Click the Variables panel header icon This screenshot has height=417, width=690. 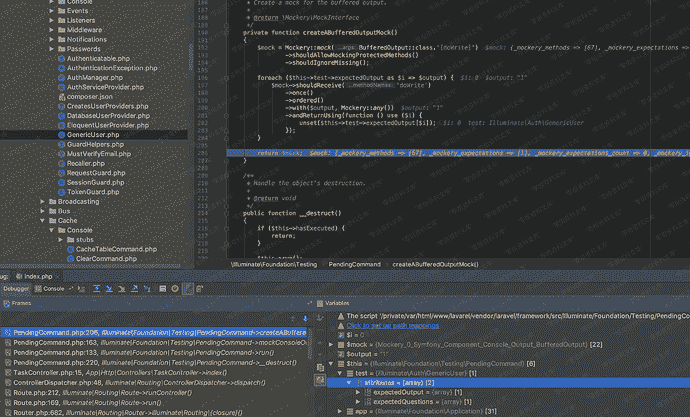(319, 302)
